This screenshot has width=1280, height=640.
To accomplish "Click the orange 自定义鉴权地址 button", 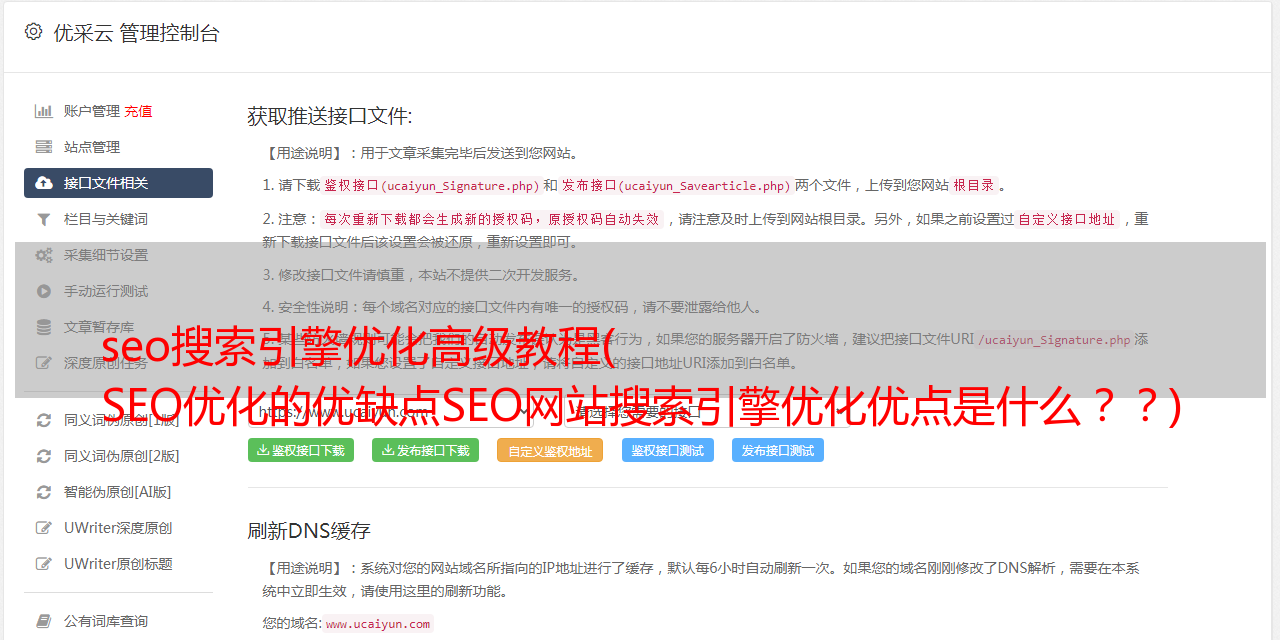I will point(550,450).
